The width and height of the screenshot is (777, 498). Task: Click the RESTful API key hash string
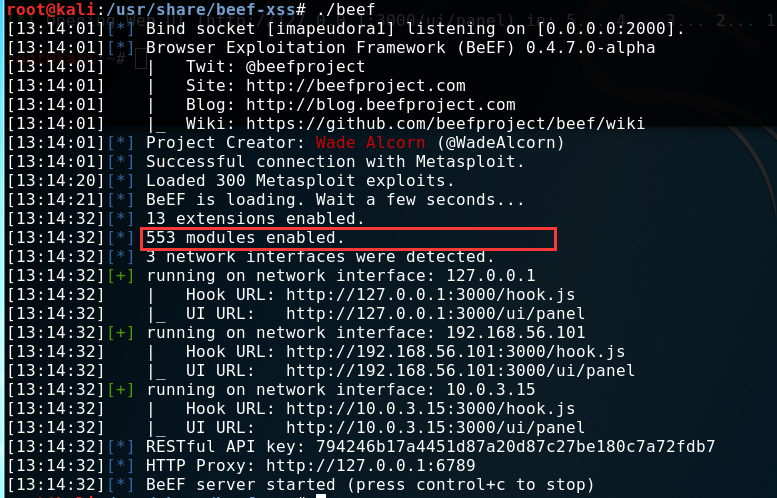point(515,446)
